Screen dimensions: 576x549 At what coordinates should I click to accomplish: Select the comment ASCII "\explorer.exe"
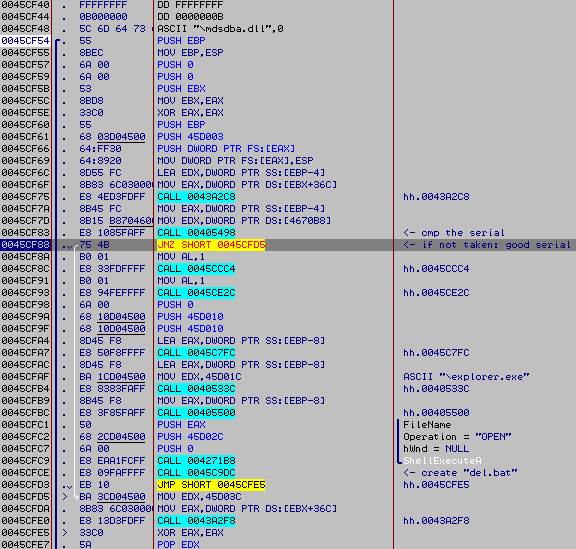coord(466,377)
